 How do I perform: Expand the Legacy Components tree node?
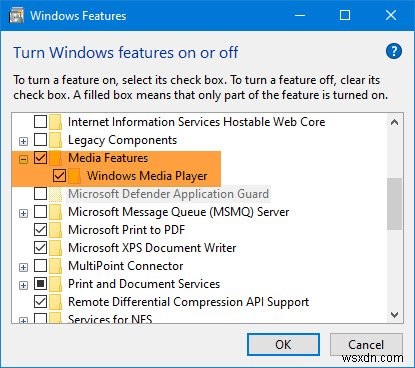coord(23,141)
